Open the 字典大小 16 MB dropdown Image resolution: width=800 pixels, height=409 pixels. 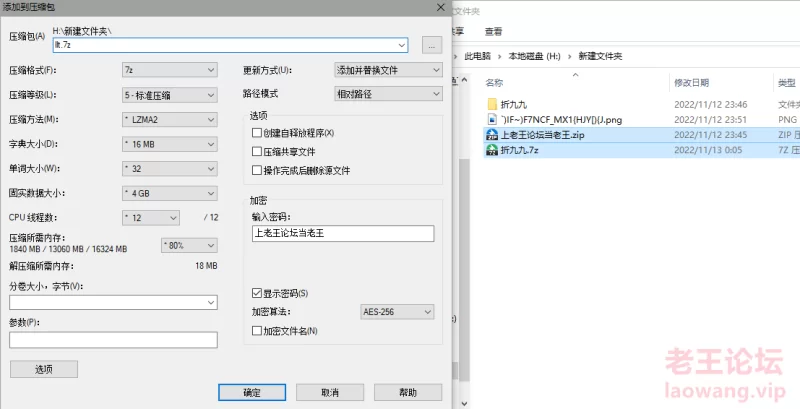pyautogui.click(x=170, y=144)
